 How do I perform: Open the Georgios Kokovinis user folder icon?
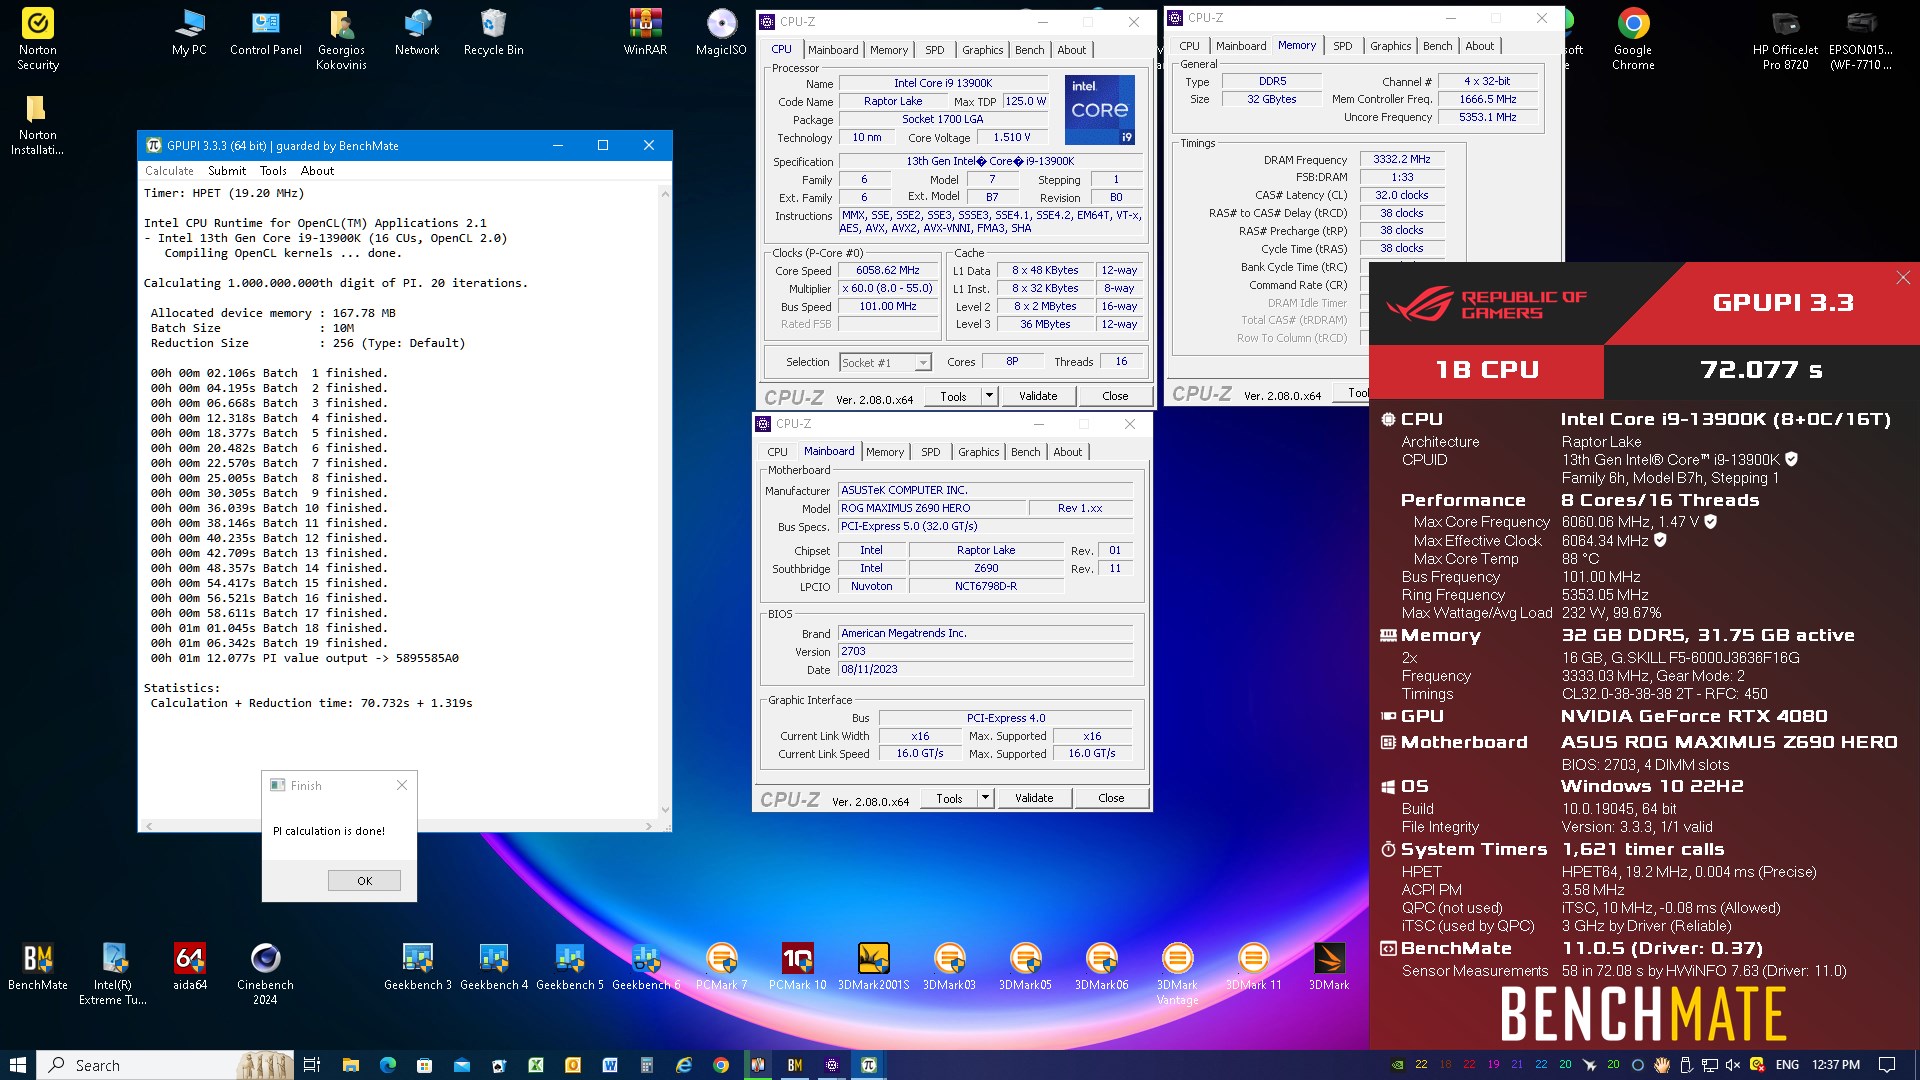click(x=341, y=40)
